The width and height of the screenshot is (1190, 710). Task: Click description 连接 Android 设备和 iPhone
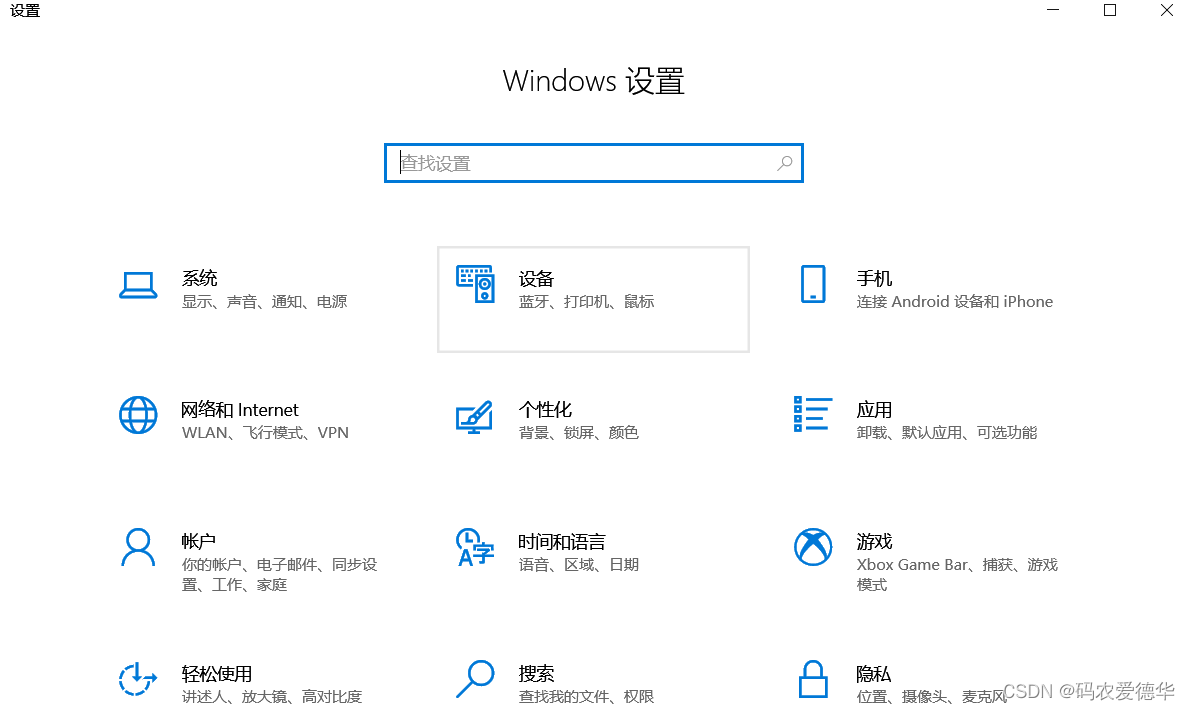tap(955, 301)
